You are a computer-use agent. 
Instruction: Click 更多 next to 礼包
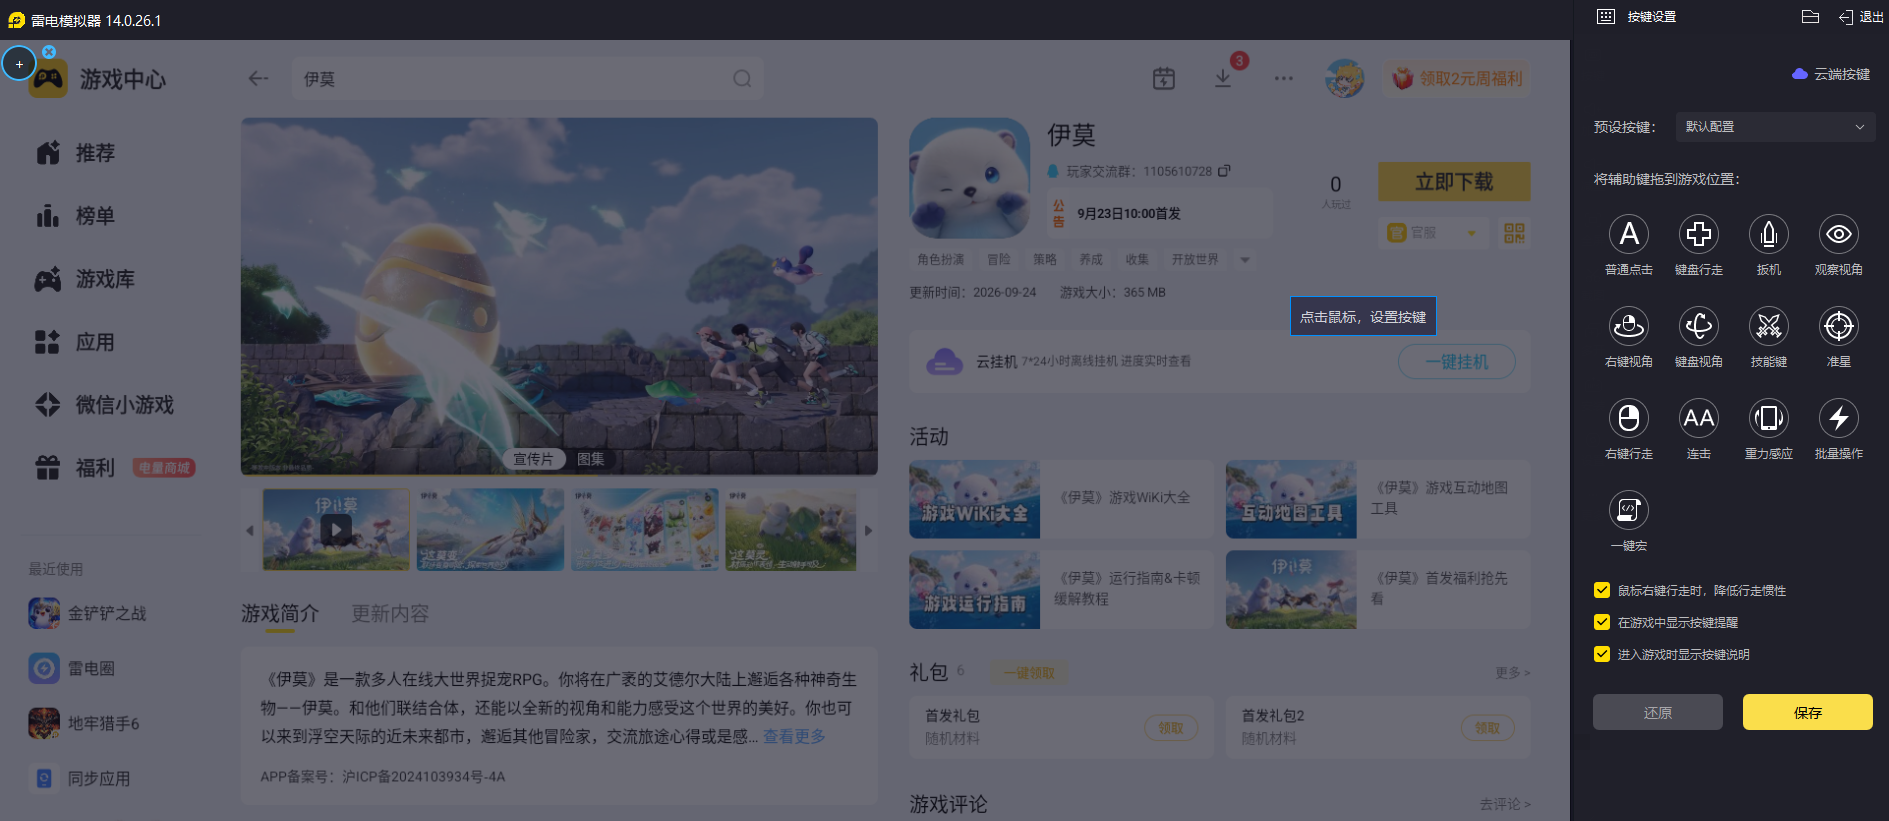point(1512,673)
